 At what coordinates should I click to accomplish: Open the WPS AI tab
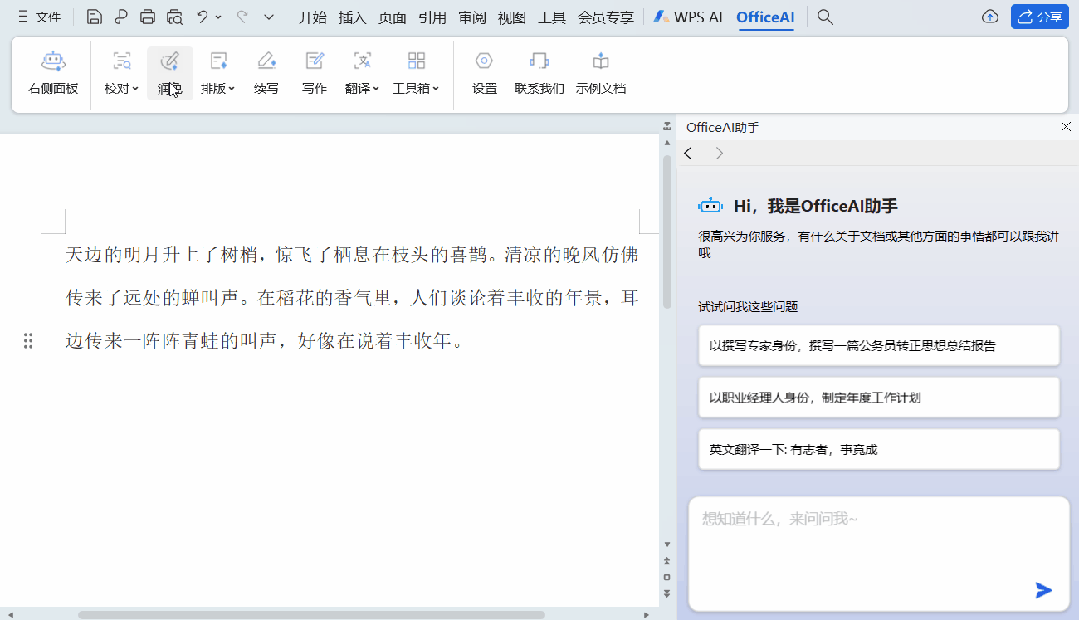tap(689, 17)
